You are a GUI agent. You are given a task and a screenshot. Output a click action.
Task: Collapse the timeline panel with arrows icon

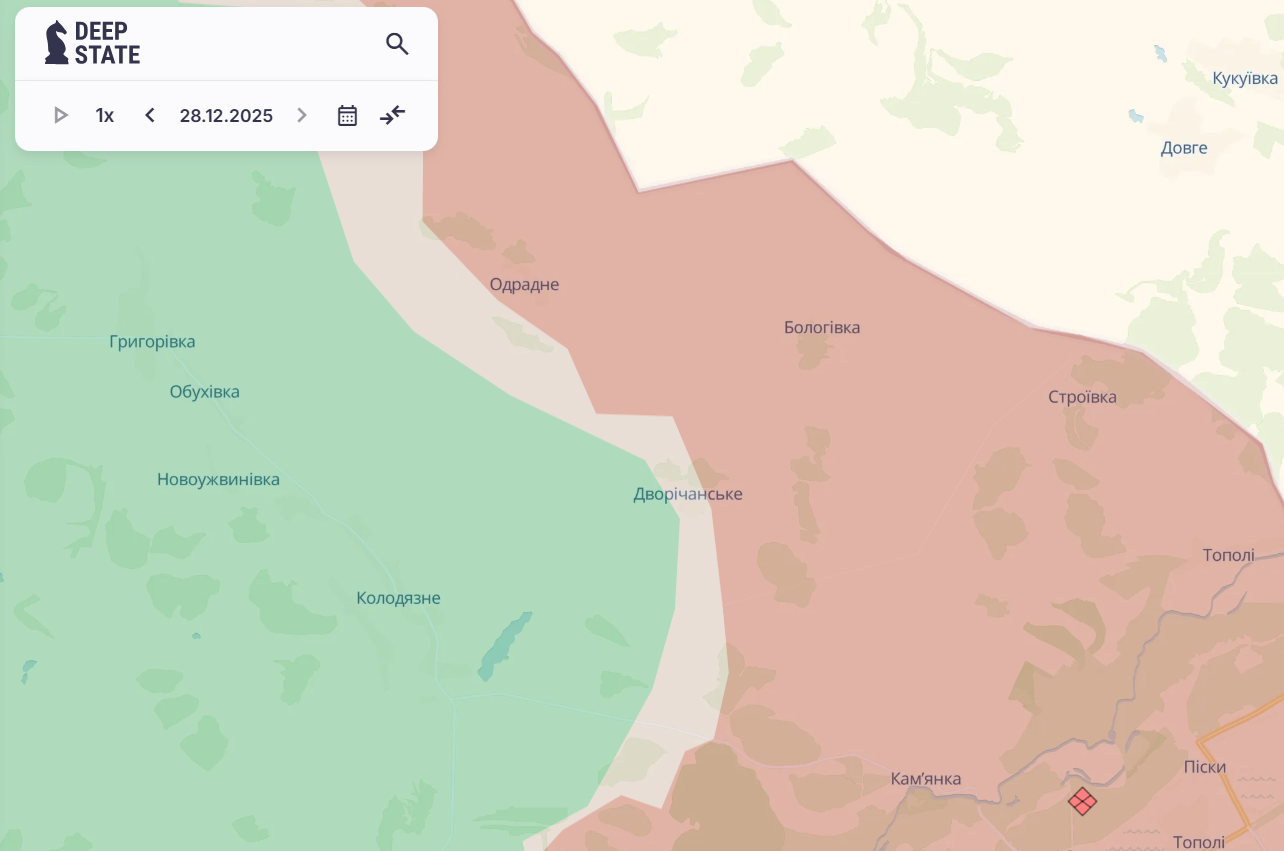click(x=393, y=115)
